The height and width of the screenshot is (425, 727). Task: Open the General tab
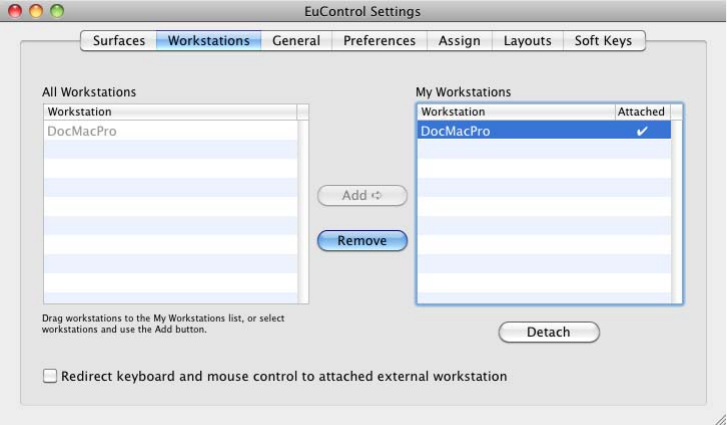point(296,41)
